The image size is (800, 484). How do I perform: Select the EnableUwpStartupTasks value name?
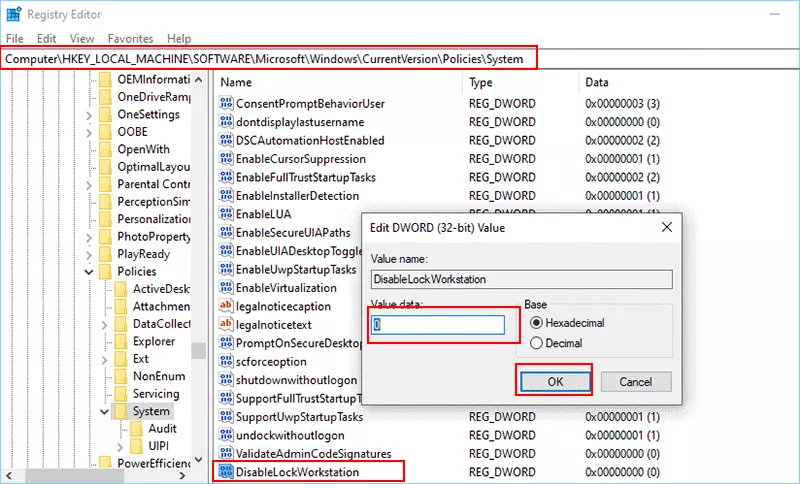pos(296,269)
